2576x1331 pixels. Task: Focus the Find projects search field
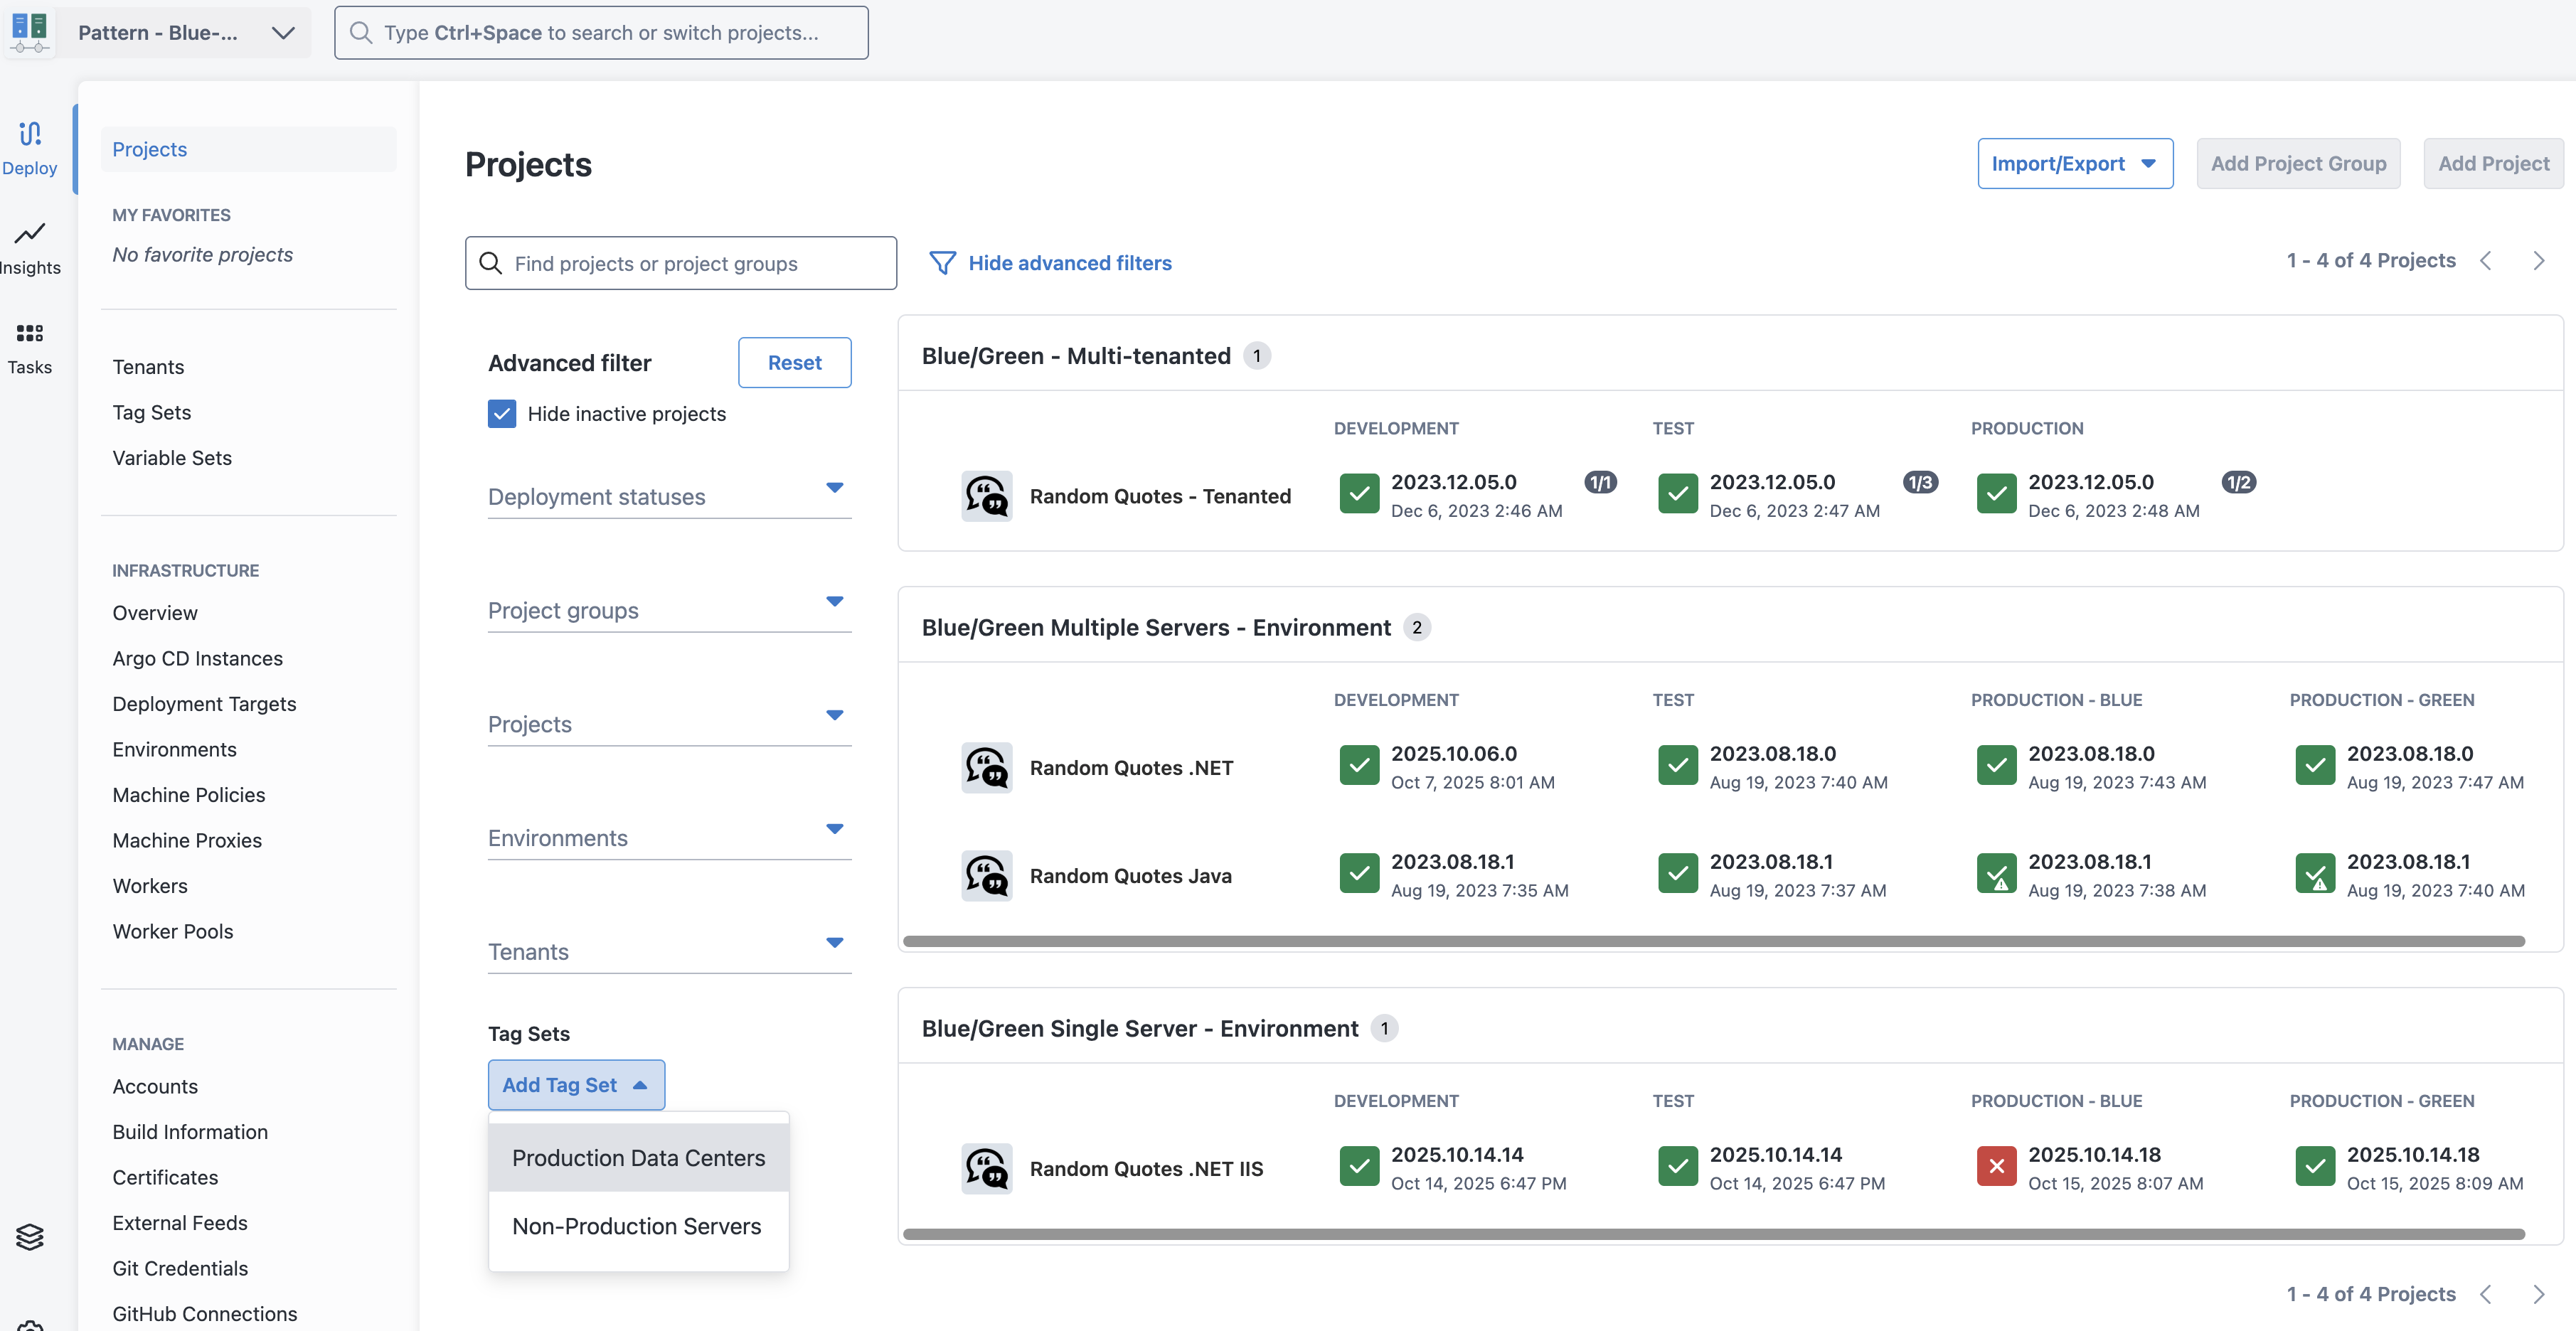click(680, 263)
